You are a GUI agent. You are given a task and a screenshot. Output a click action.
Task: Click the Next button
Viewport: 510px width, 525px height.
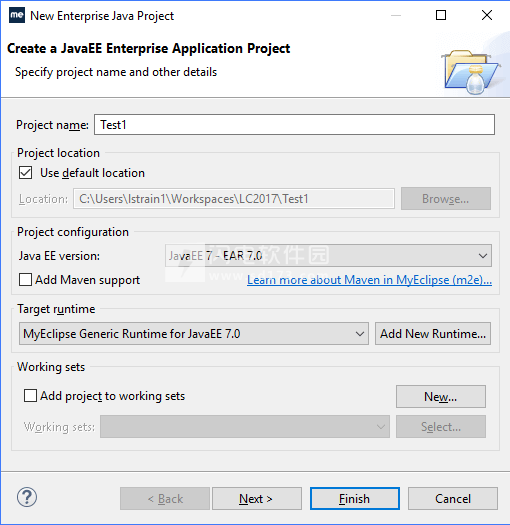[x=257, y=499]
